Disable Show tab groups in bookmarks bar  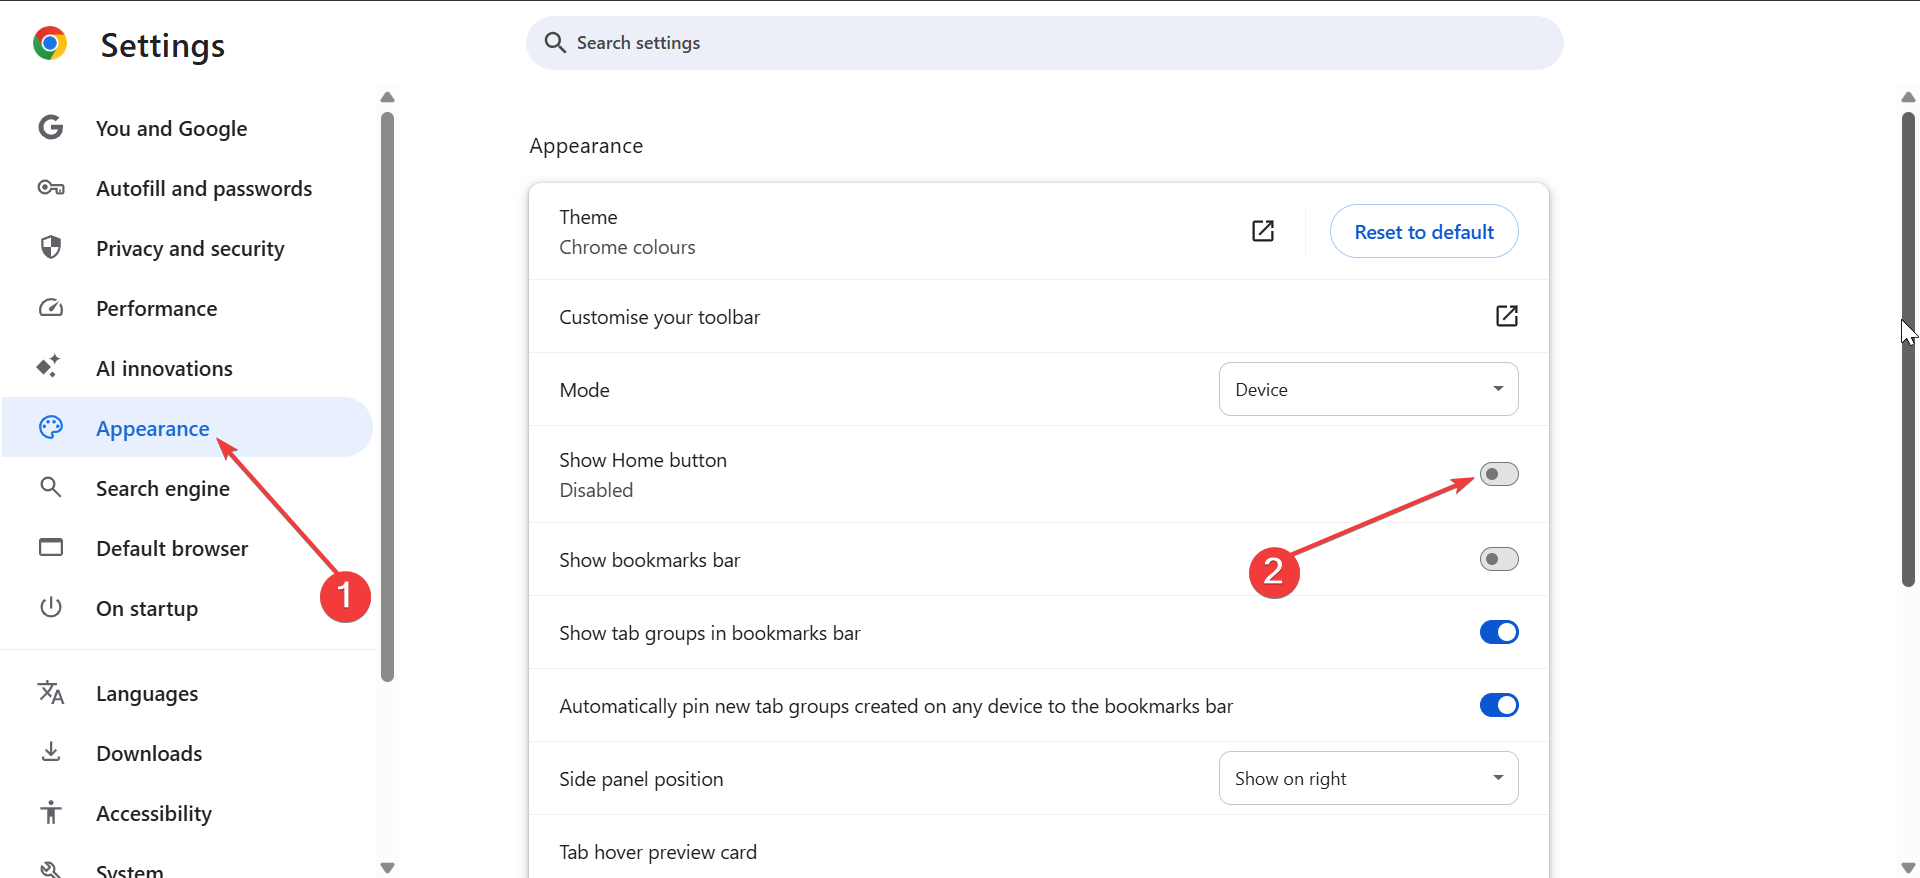pyautogui.click(x=1498, y=632)
